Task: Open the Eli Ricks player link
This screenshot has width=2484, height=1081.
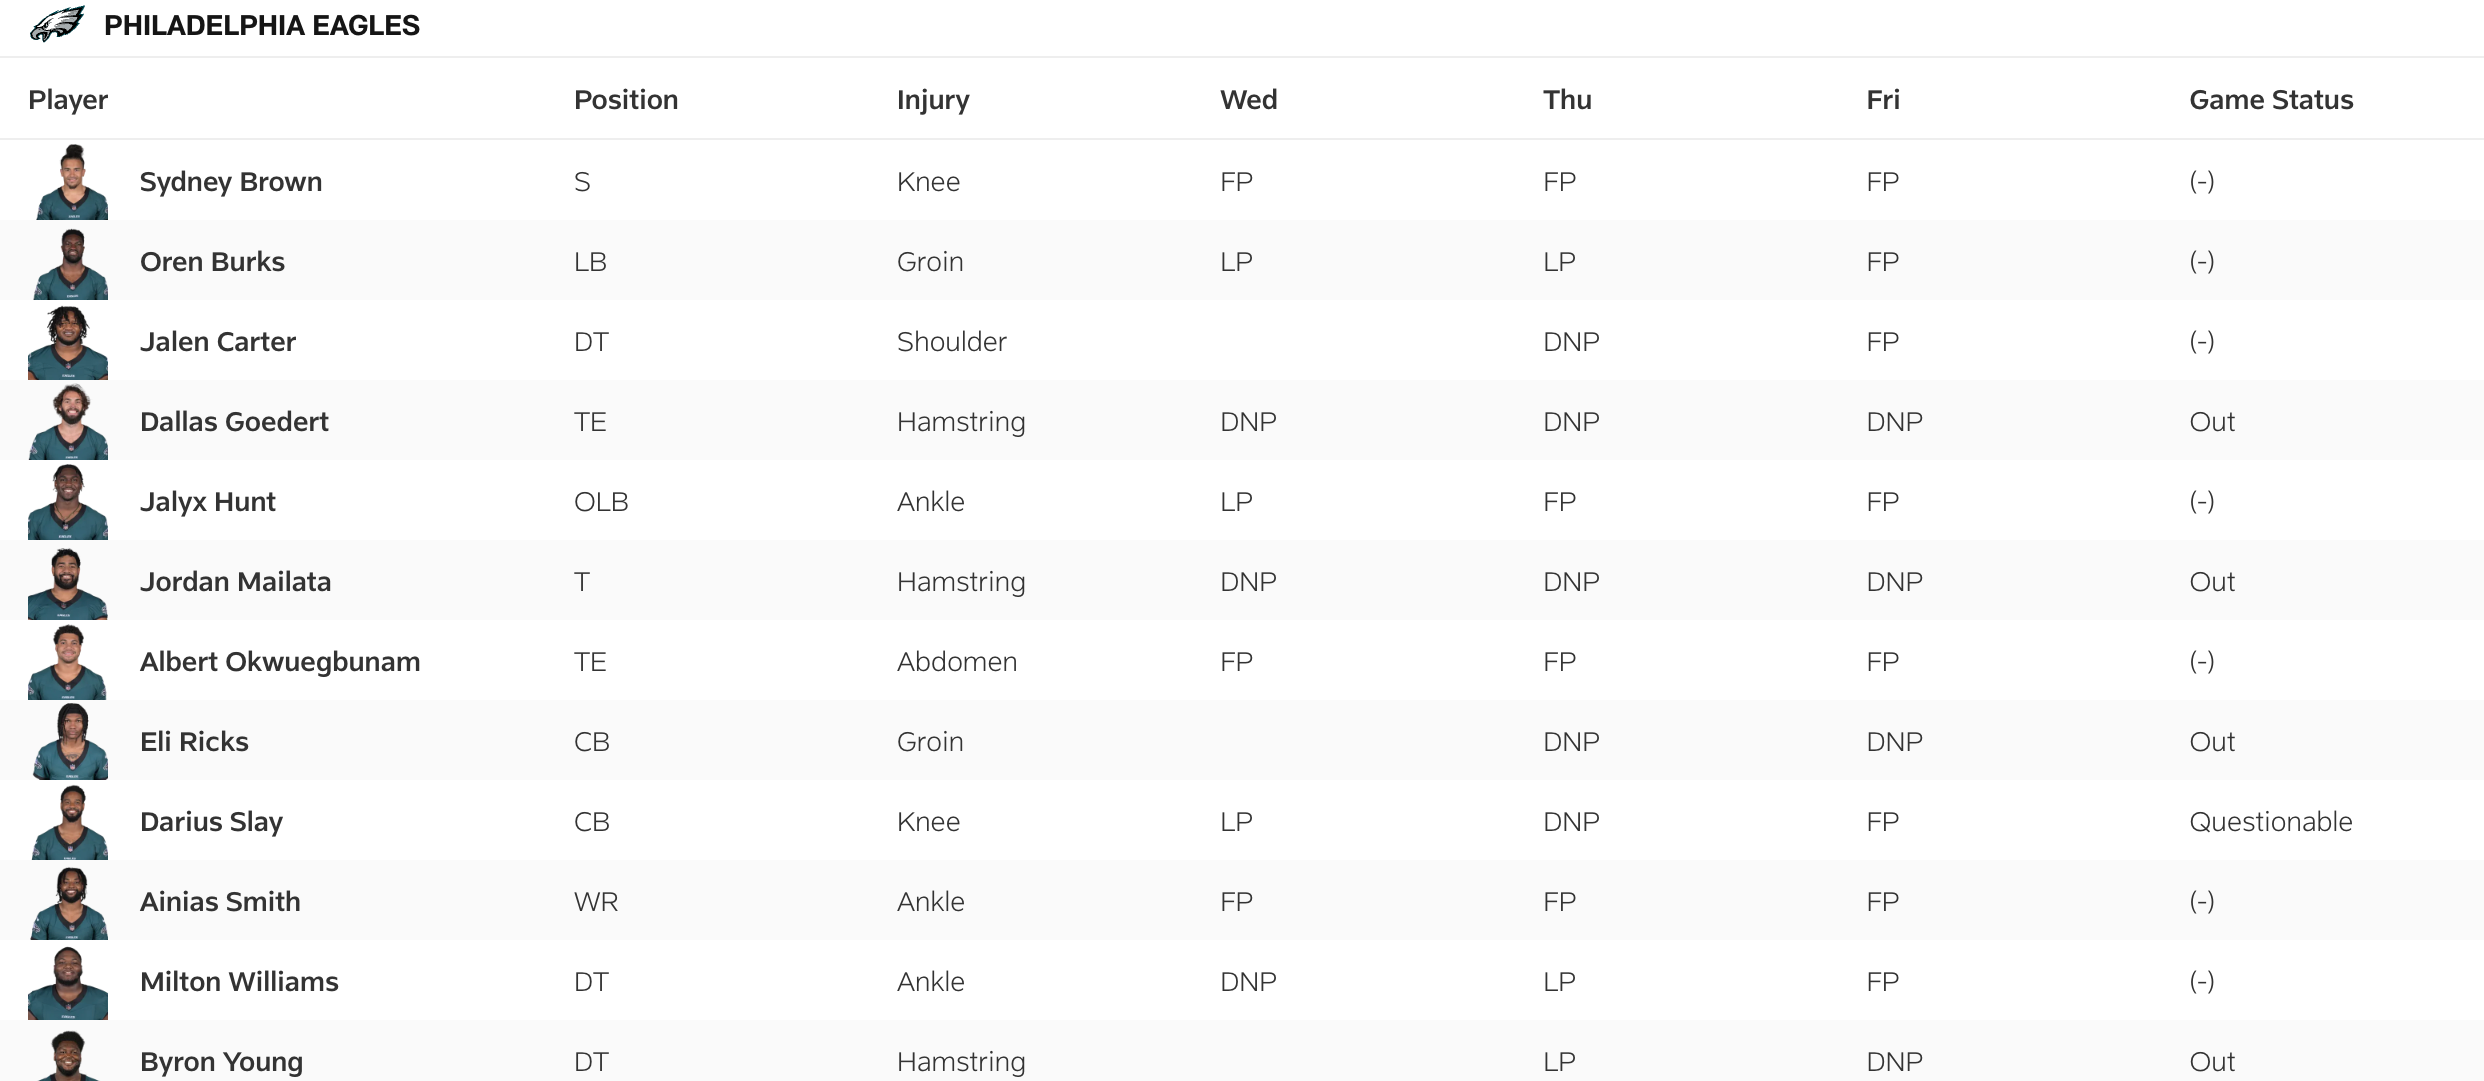Action: [x=194, y=742]
